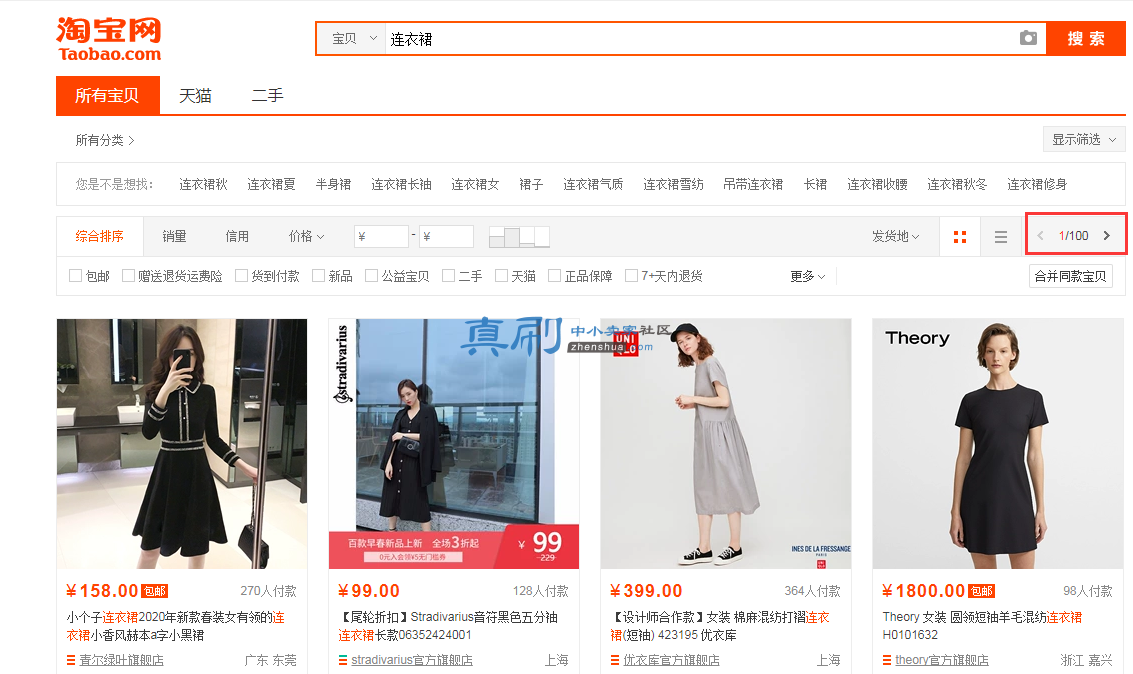Click the 合并同款宝贝 button
Viewport: 1133px width, 674px height.
[1070, 276]
